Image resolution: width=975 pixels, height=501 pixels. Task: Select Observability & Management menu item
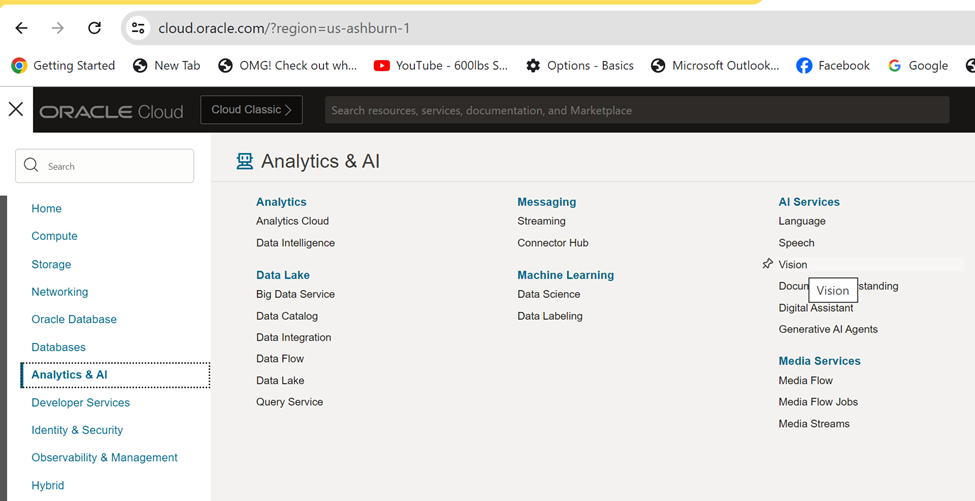point(104,457)
